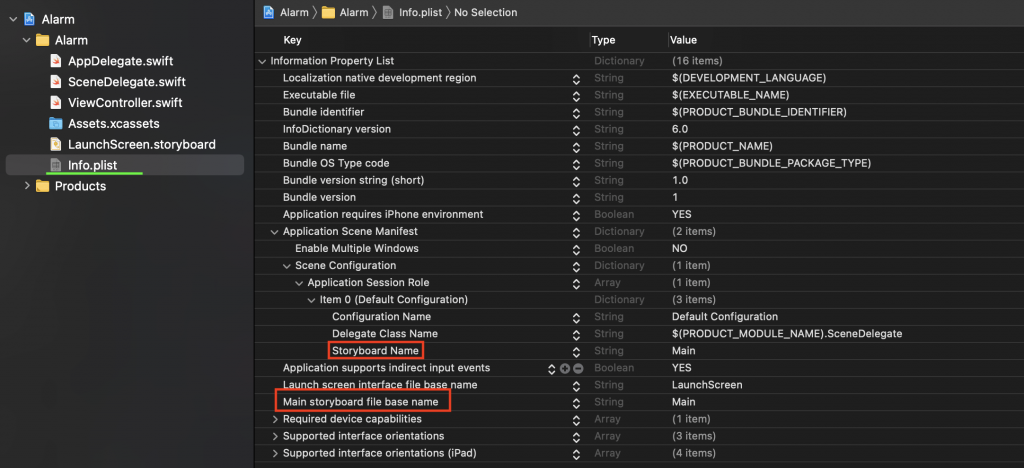Select AppDelegate.swift in navigator
Screen dimensions: 1024x468
click(120, 61)
